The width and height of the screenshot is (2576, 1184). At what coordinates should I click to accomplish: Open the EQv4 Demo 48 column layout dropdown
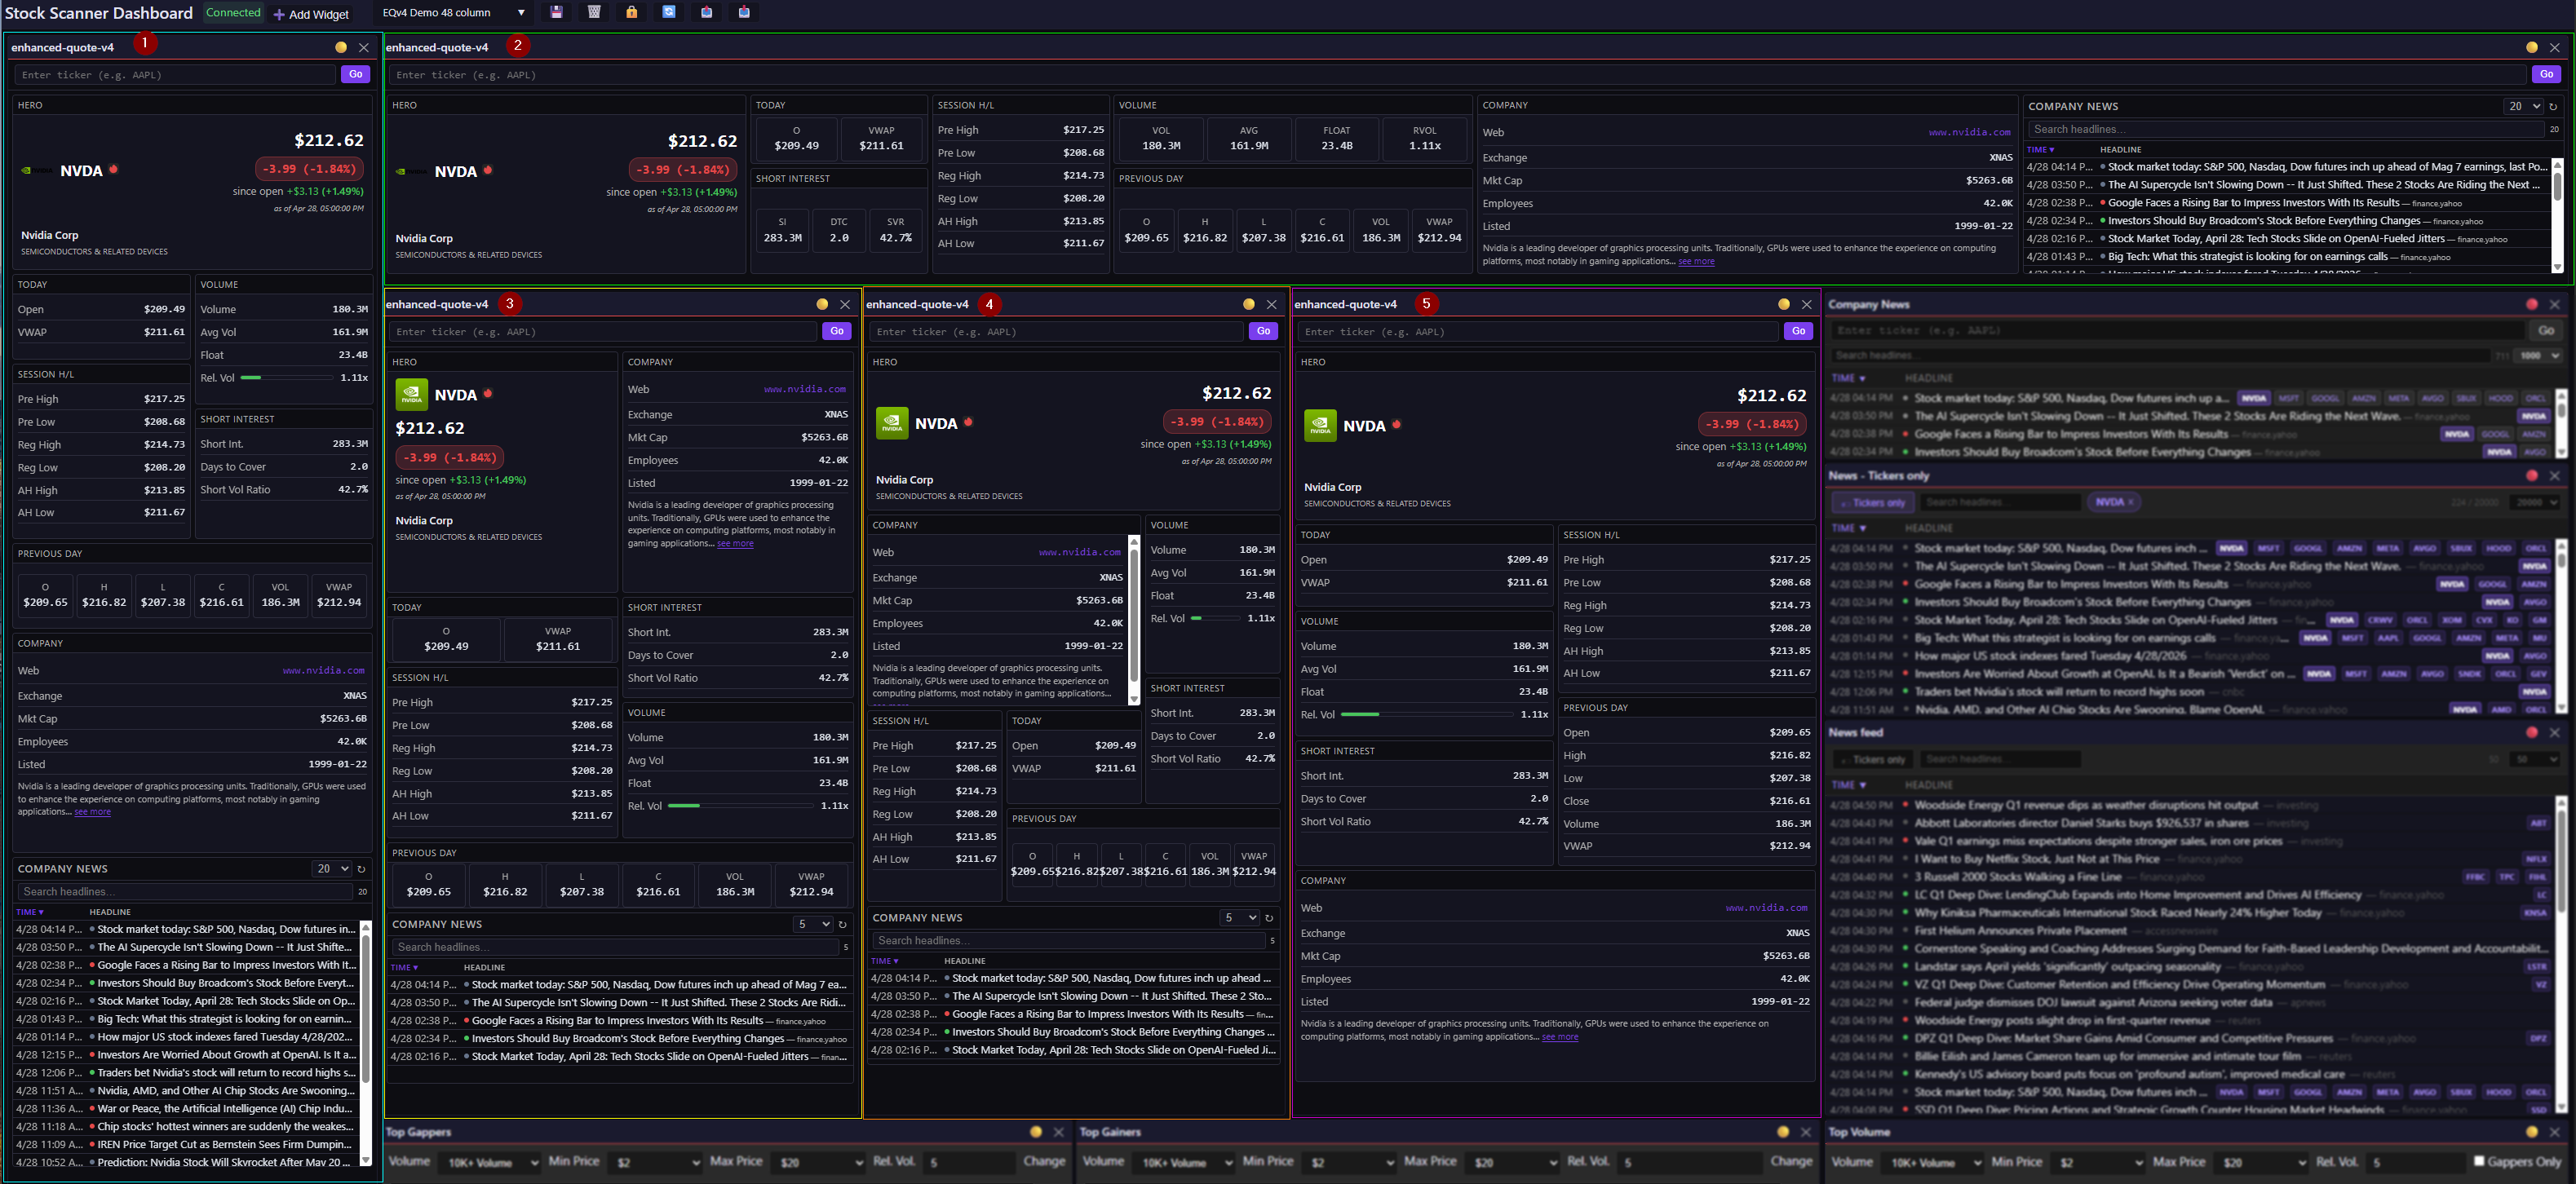pyautogui.click(x=453, y=13)
